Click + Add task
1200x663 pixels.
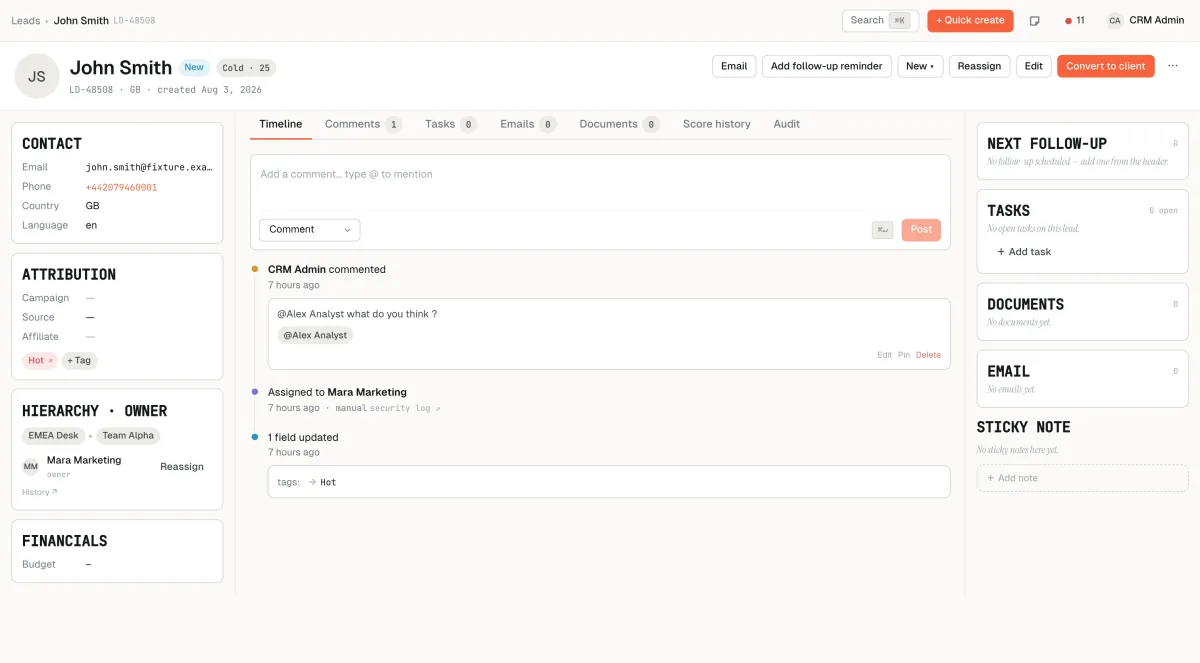click(1024, 252)
